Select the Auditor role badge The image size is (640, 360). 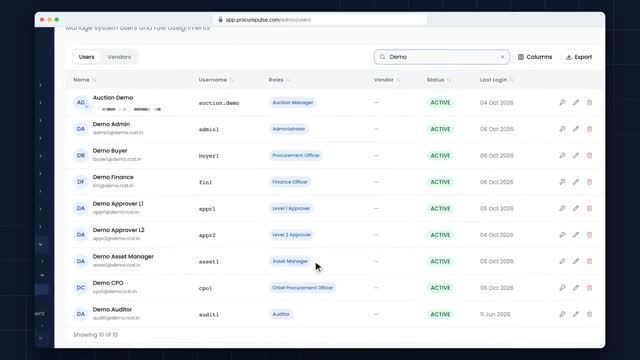(x=281, y=314)
